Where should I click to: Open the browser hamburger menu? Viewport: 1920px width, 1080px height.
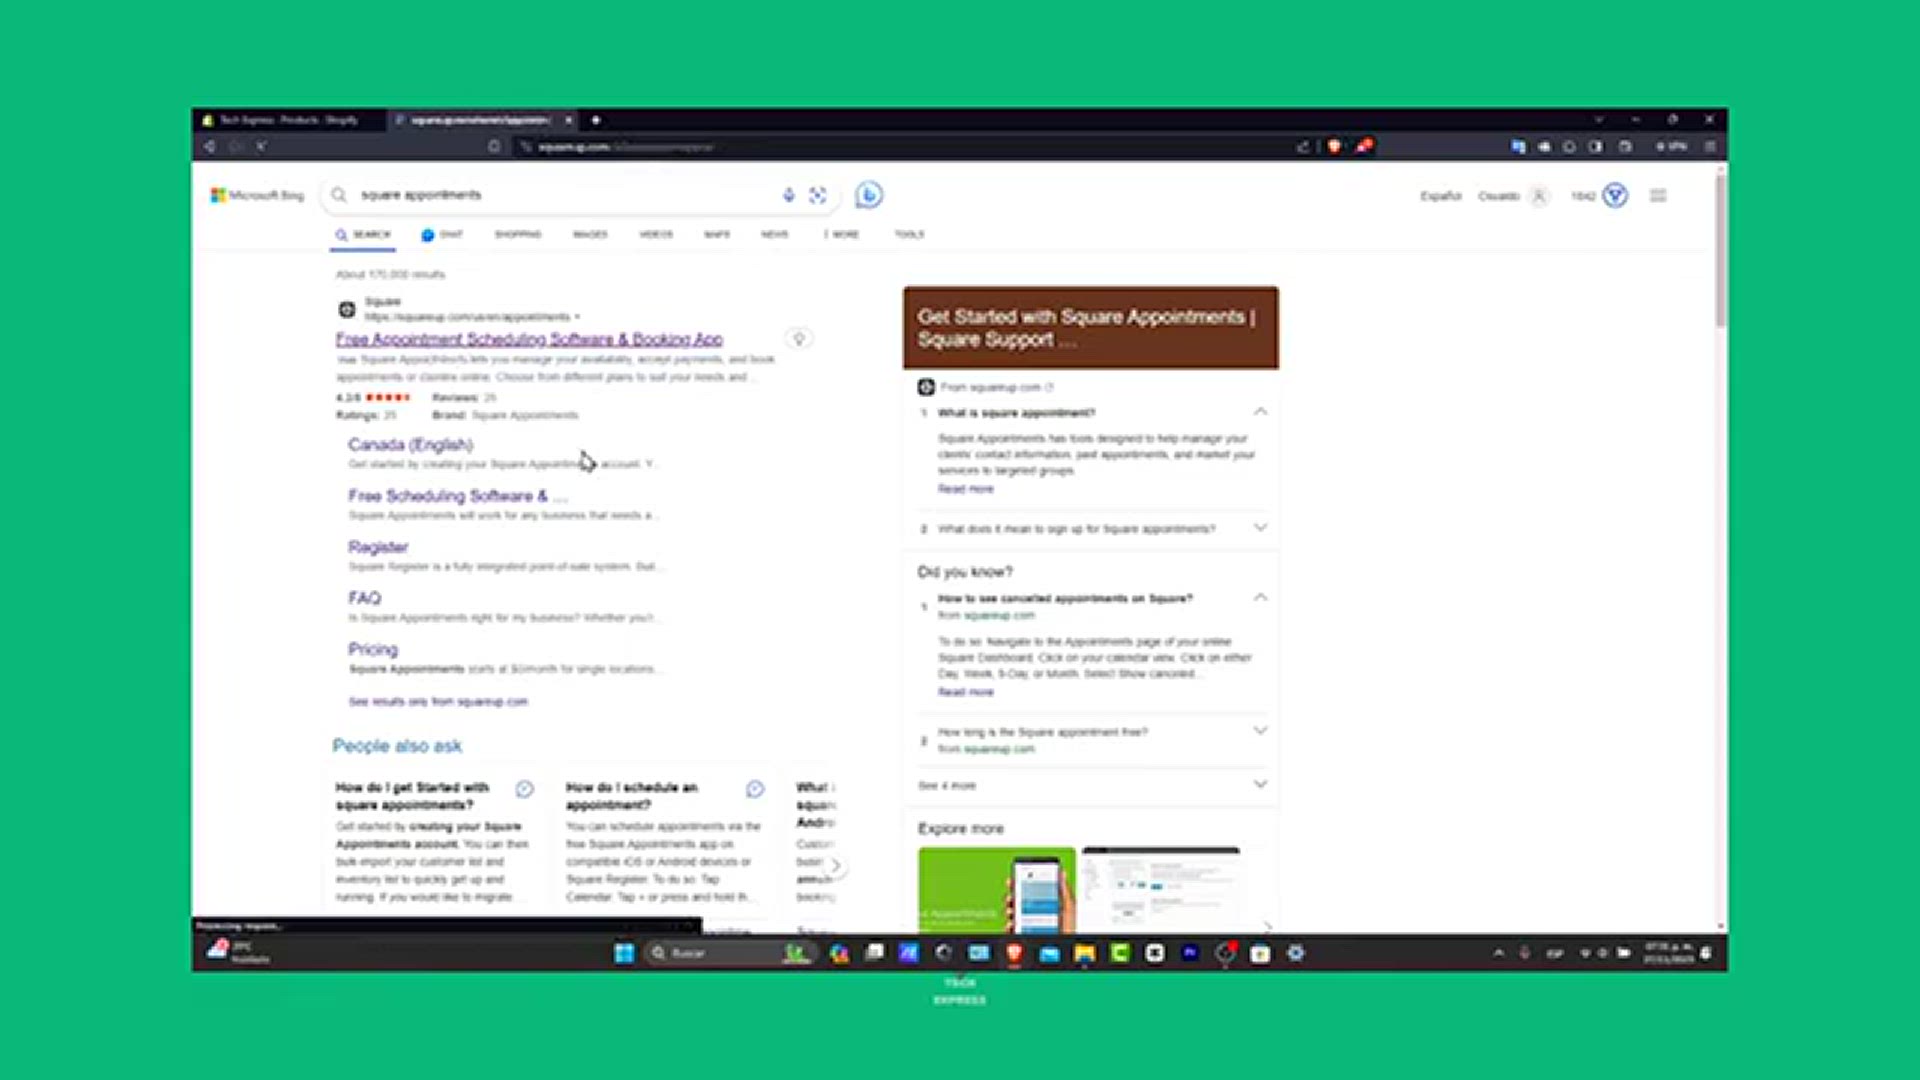tap(1710, 146)
